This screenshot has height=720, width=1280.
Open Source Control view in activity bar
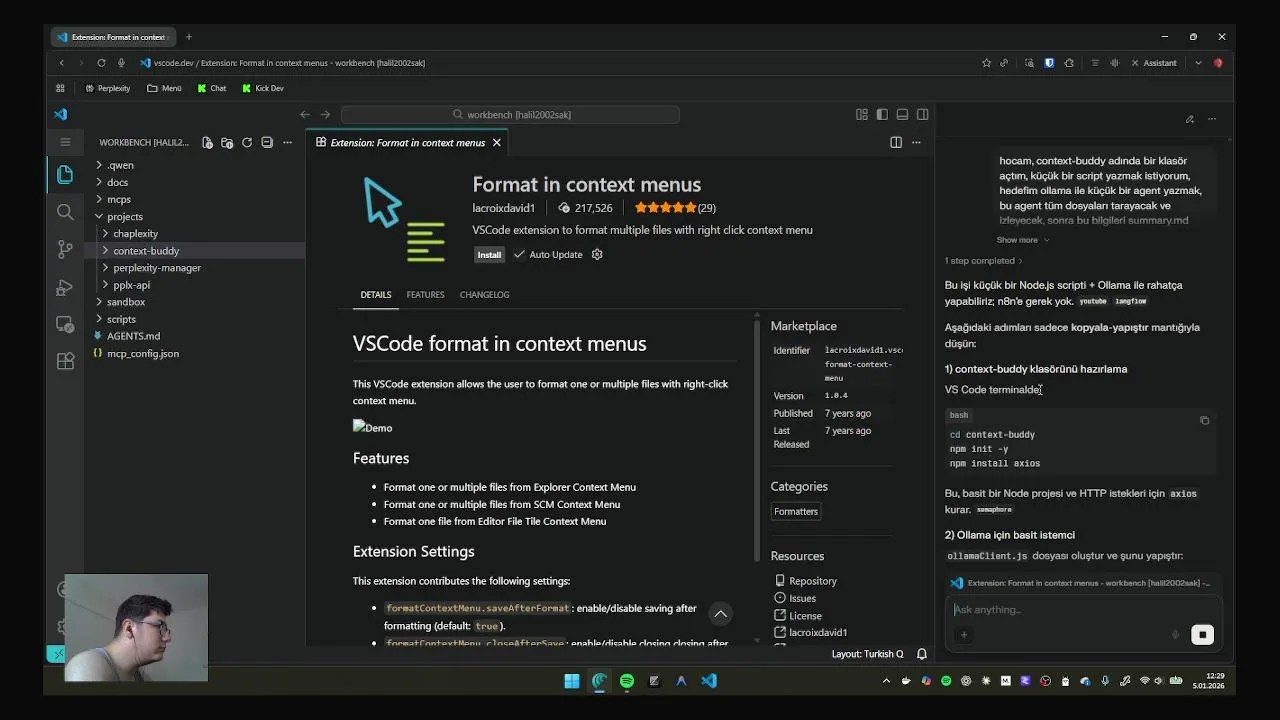point(65,249)
